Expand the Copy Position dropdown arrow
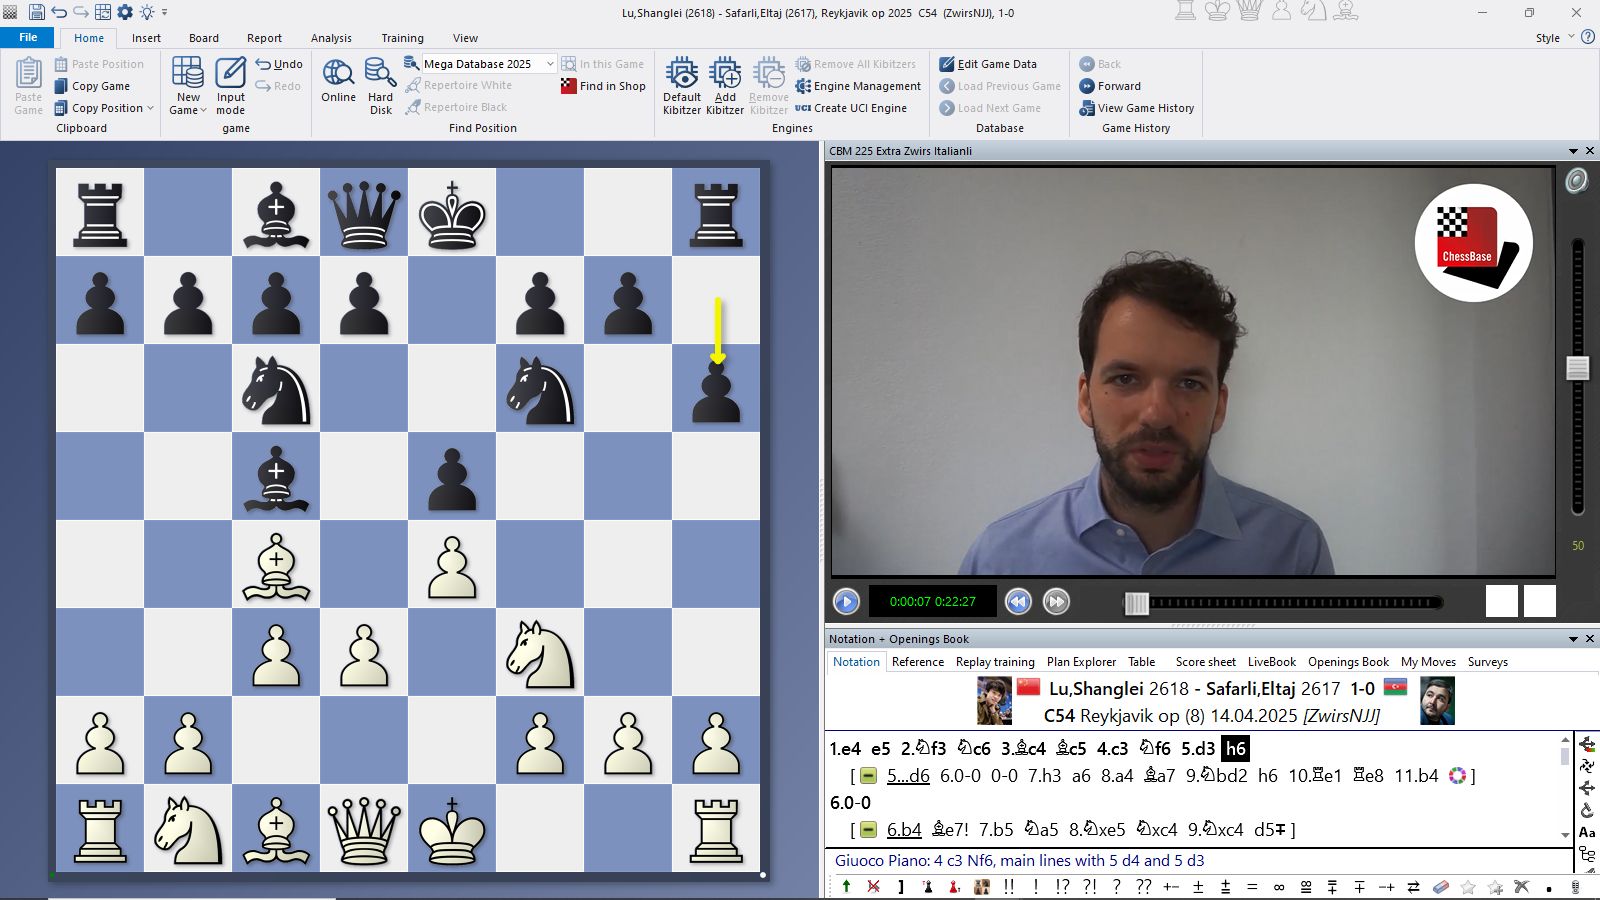 (x=151, y=108)
